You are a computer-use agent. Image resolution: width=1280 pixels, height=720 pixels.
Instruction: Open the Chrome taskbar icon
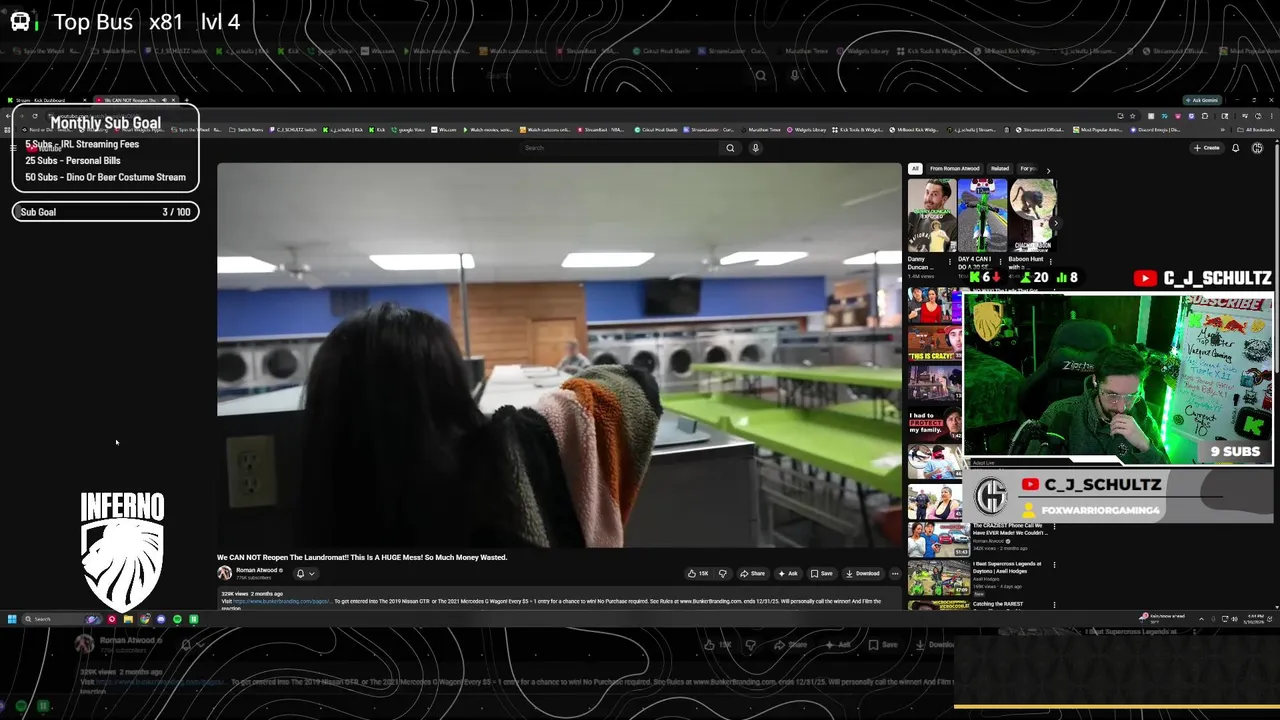point(145,619)
